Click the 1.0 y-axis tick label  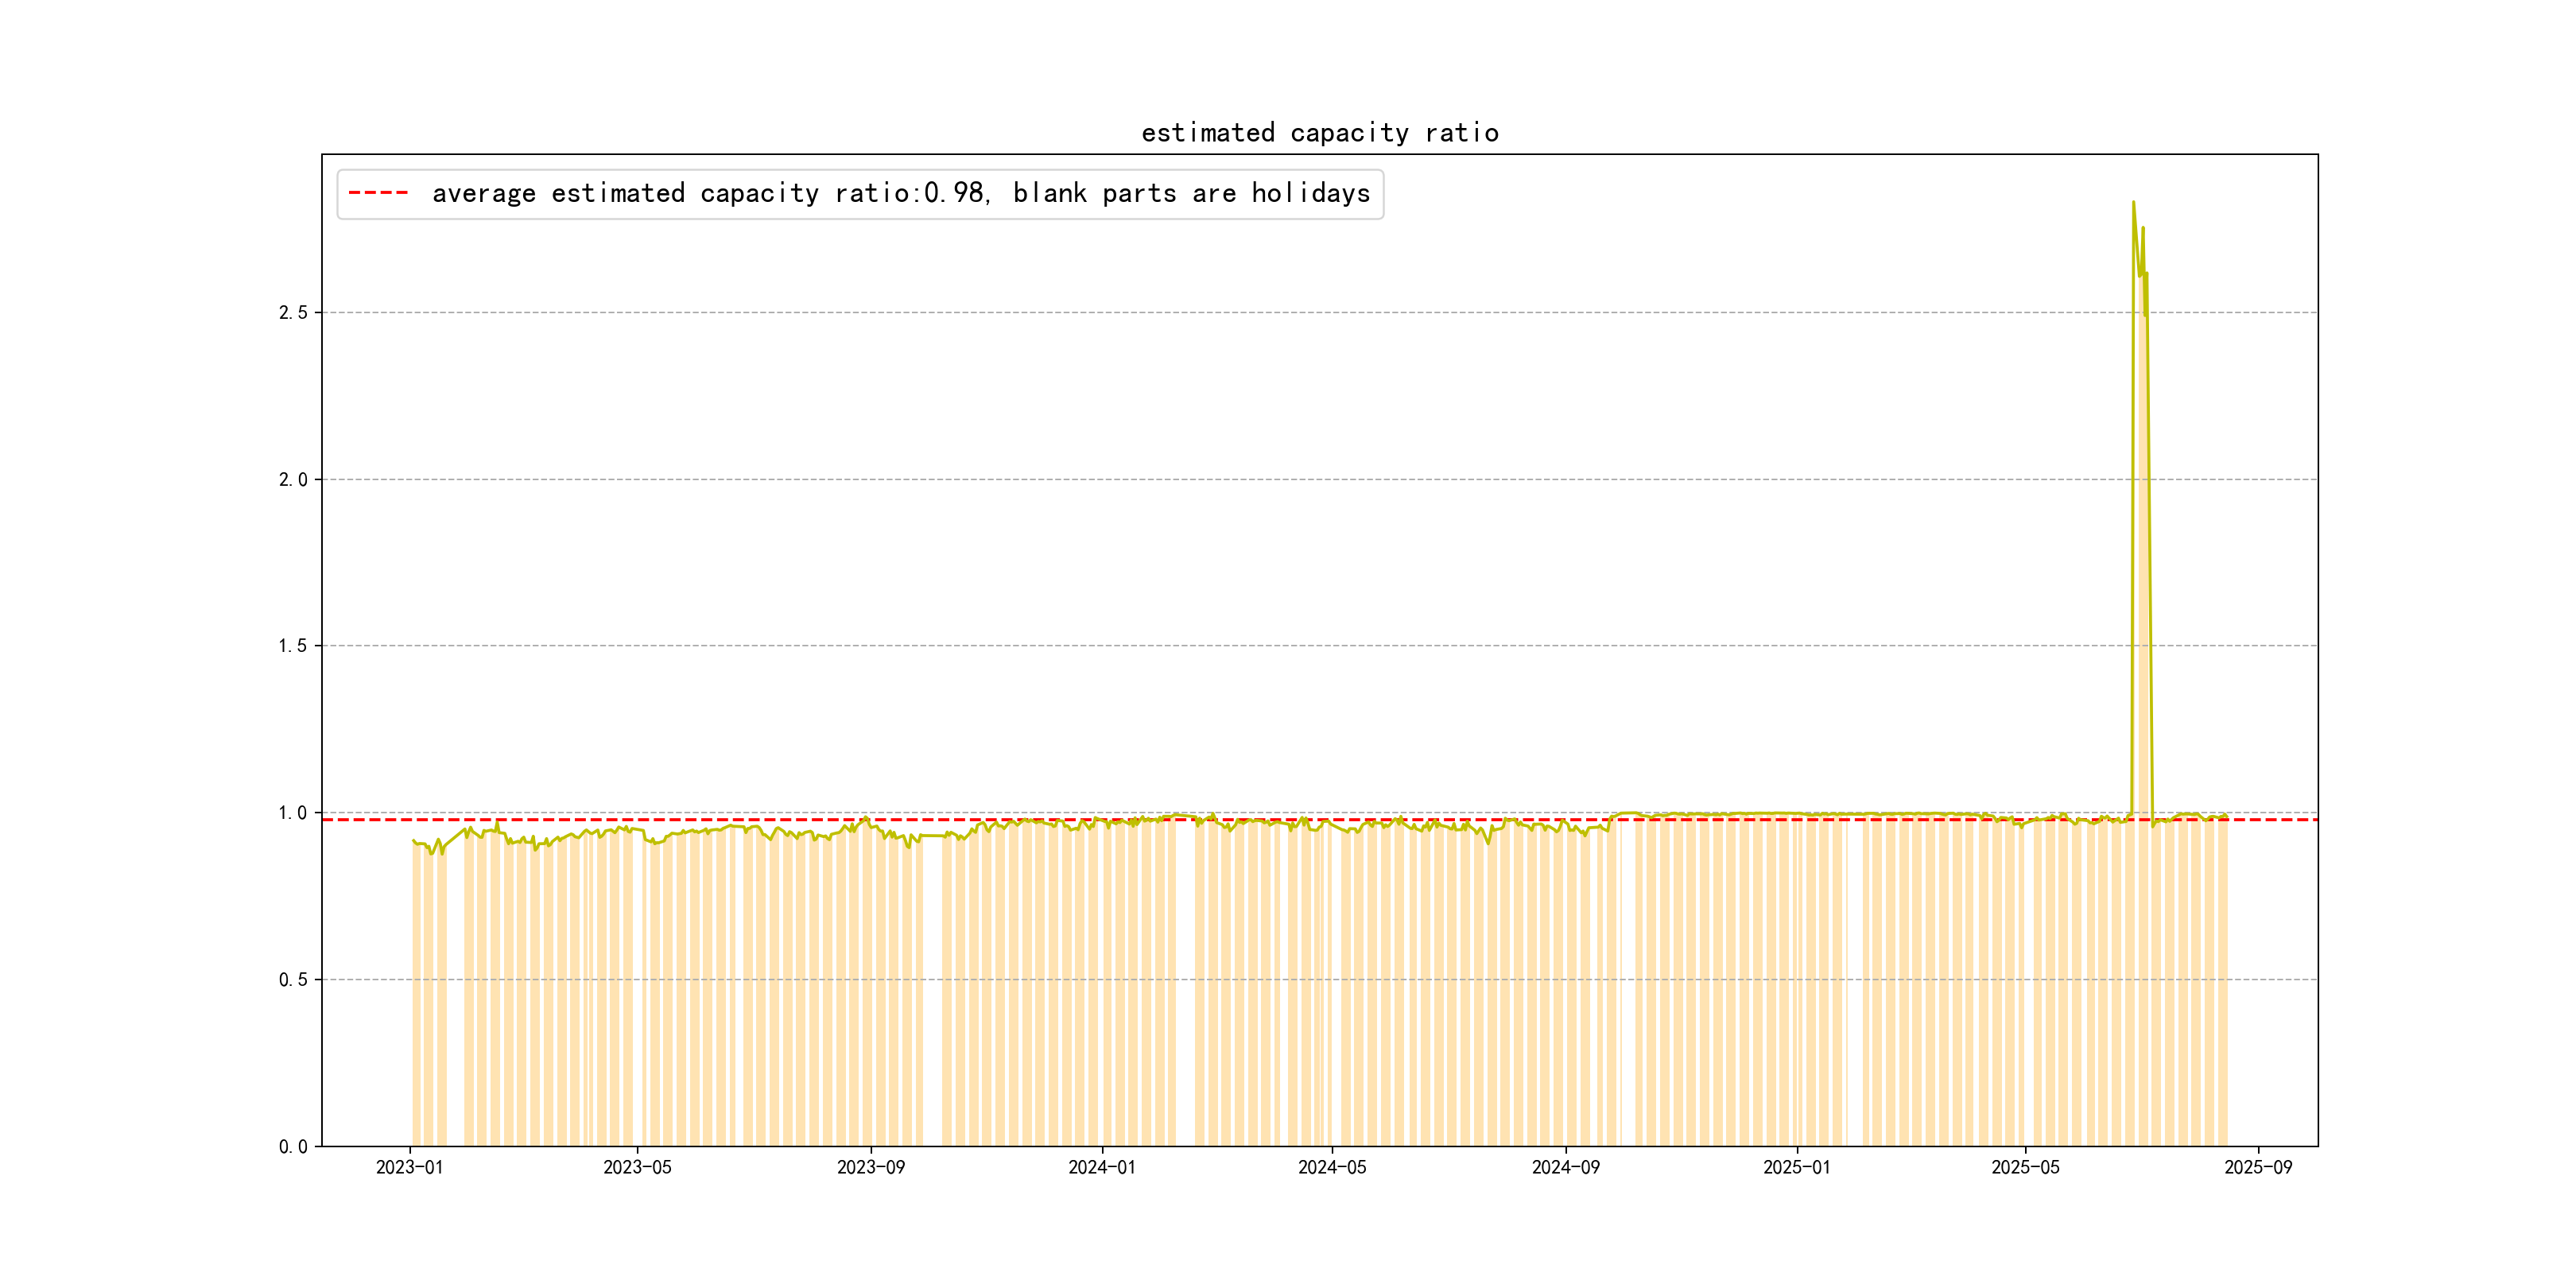click(293, 813)
